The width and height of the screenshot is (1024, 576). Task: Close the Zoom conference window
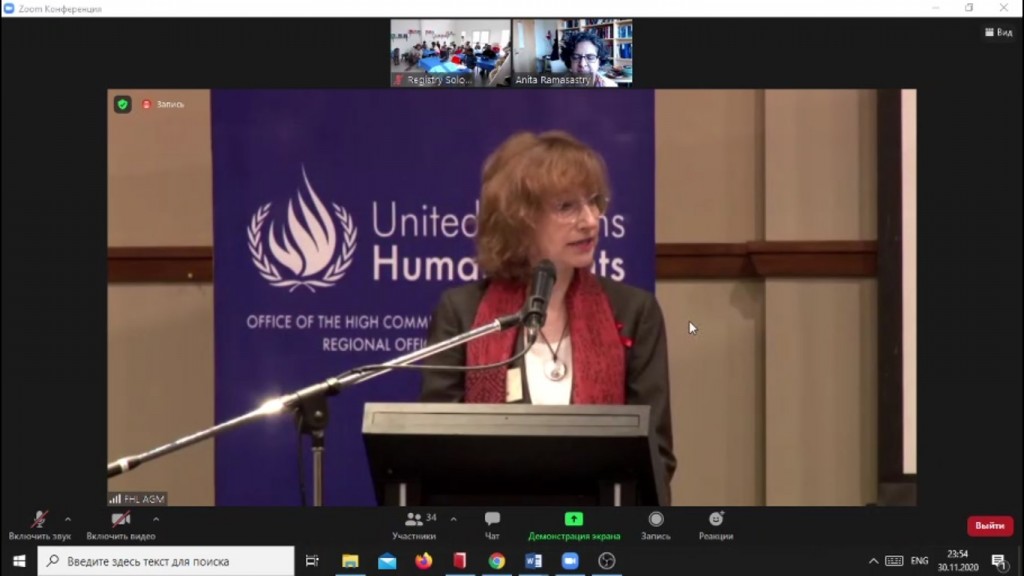click(1004, 8)
